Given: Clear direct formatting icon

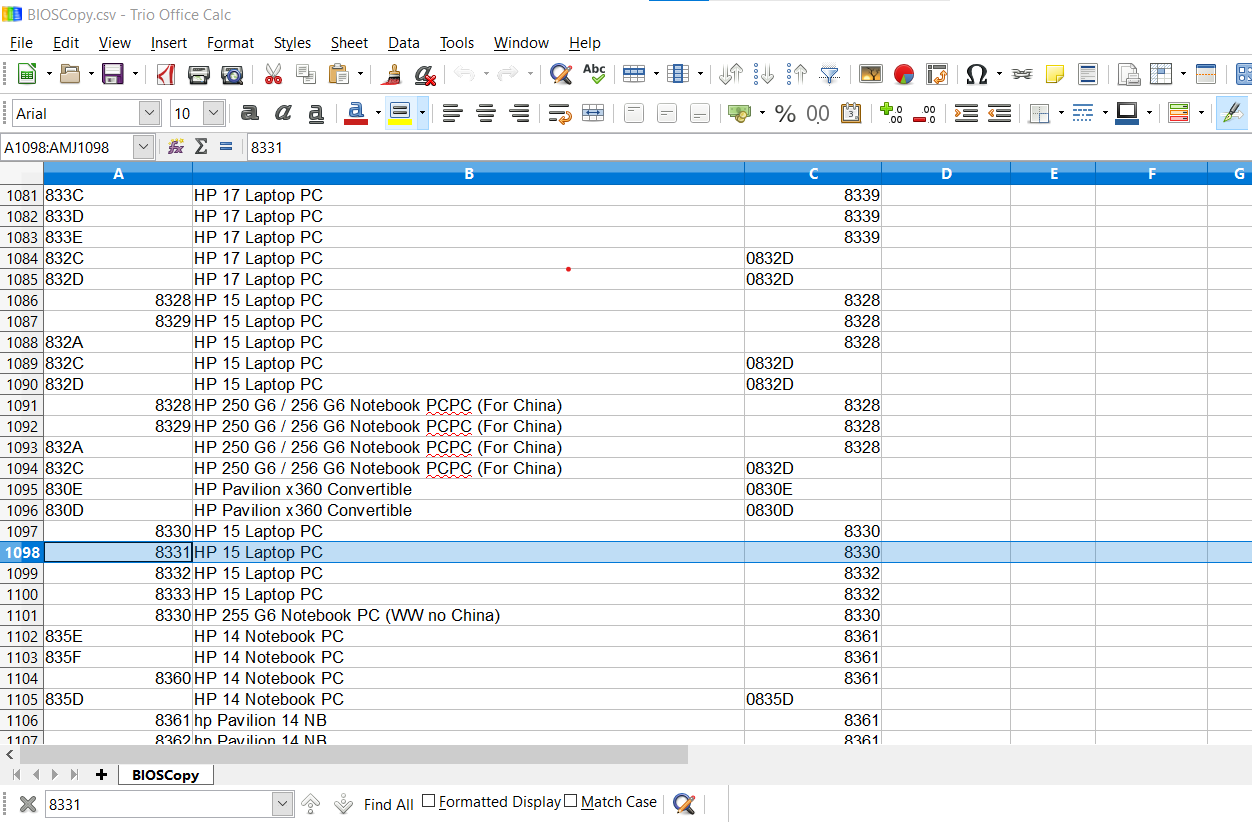Looking at the screenshot, I should click(x=425, y=74).
